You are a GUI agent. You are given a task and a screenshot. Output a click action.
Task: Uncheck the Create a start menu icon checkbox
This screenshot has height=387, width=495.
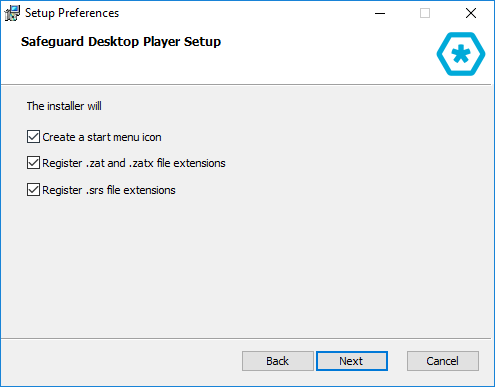coord(33,137)
